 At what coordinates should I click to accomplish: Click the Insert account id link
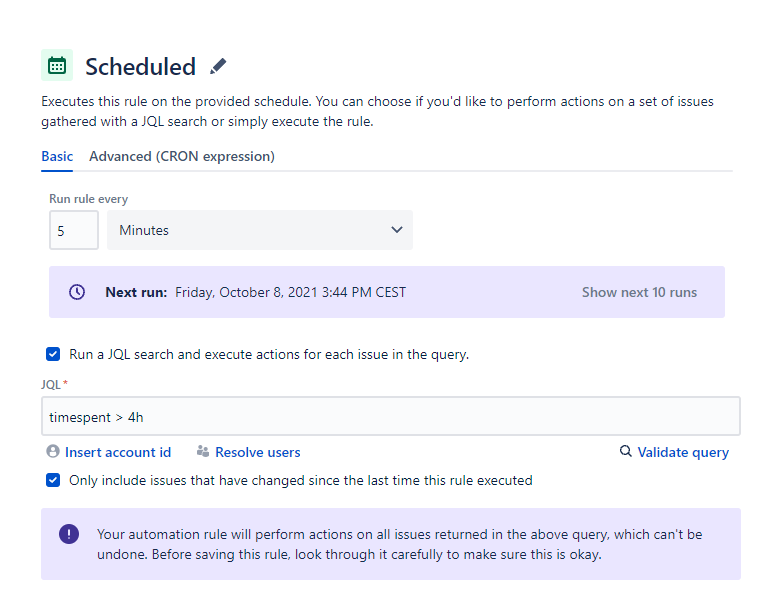(x=118, y=452)
